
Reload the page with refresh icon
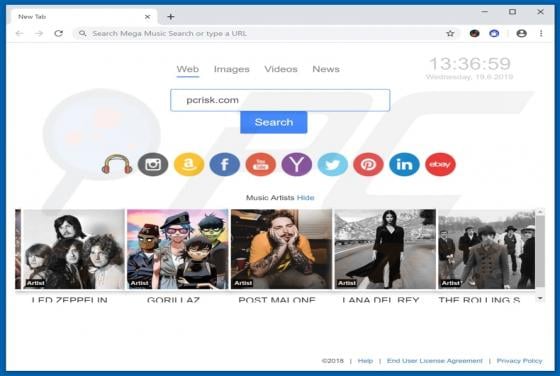click(59, 34)
